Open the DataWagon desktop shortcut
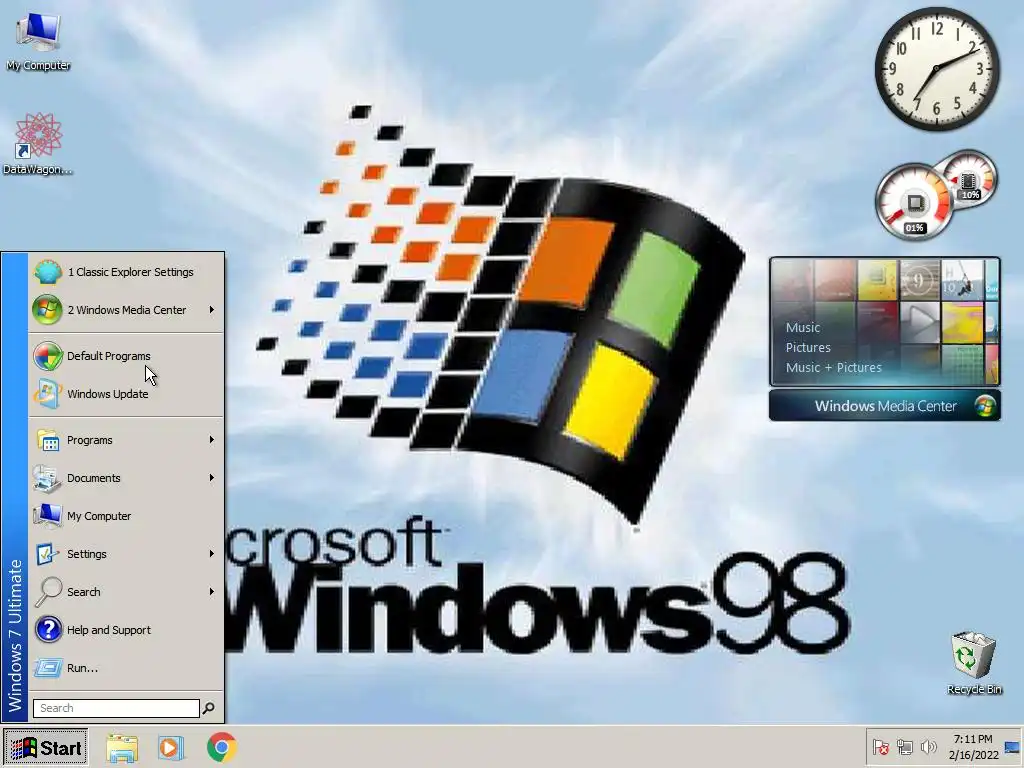Viewport: 1024px width, 768px height. pos(38,144)
